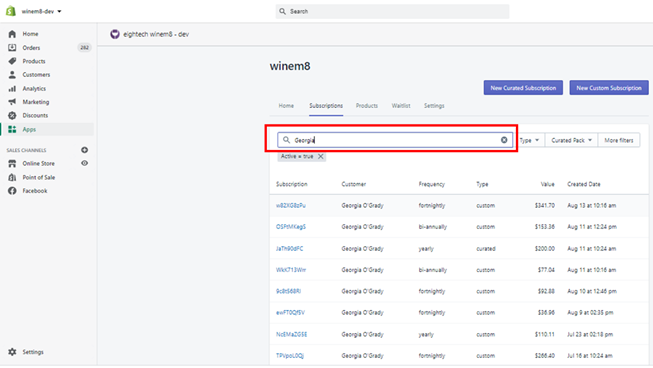Go to Marketing in the sidebar

pos(36,102)
